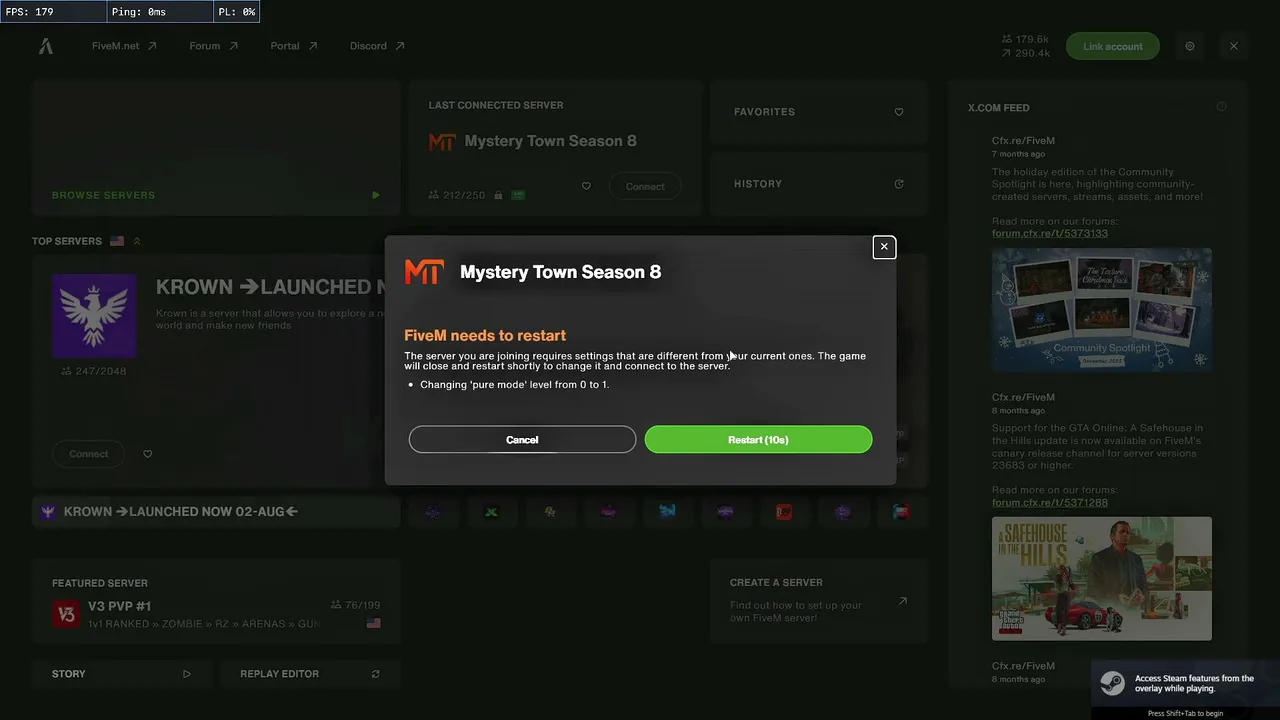This screenshot has width=1280, height=720.
Task: Select the red server icon in the strip
Action: (x=784, y=512)
